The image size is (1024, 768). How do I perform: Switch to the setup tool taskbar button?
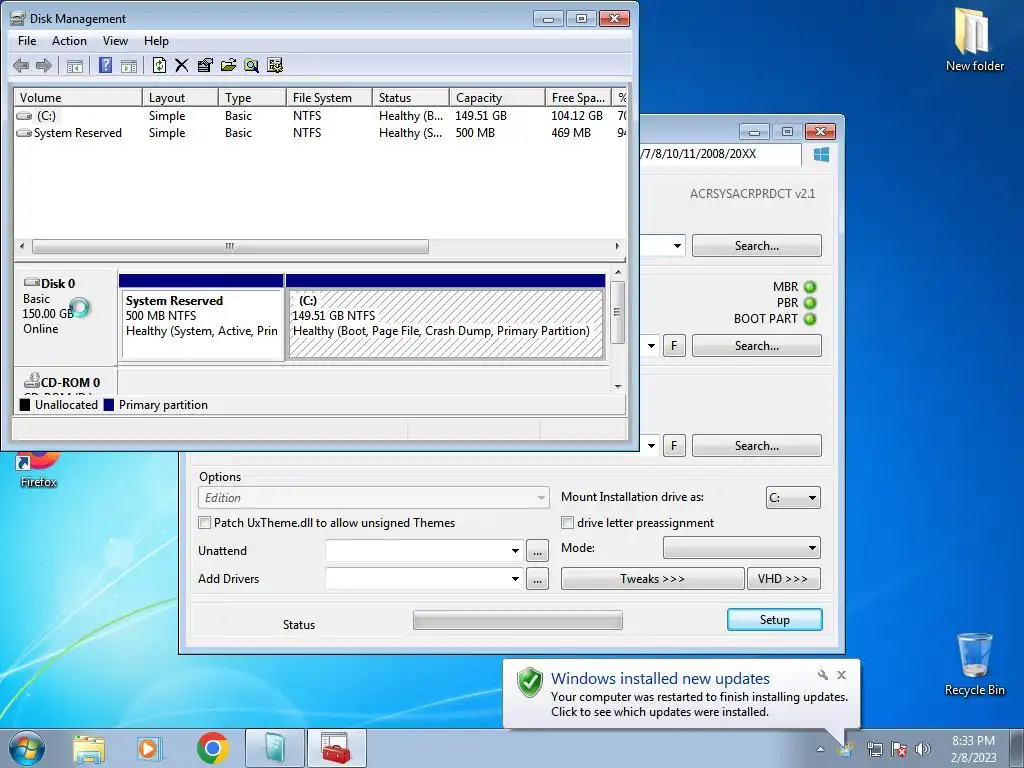275,748
